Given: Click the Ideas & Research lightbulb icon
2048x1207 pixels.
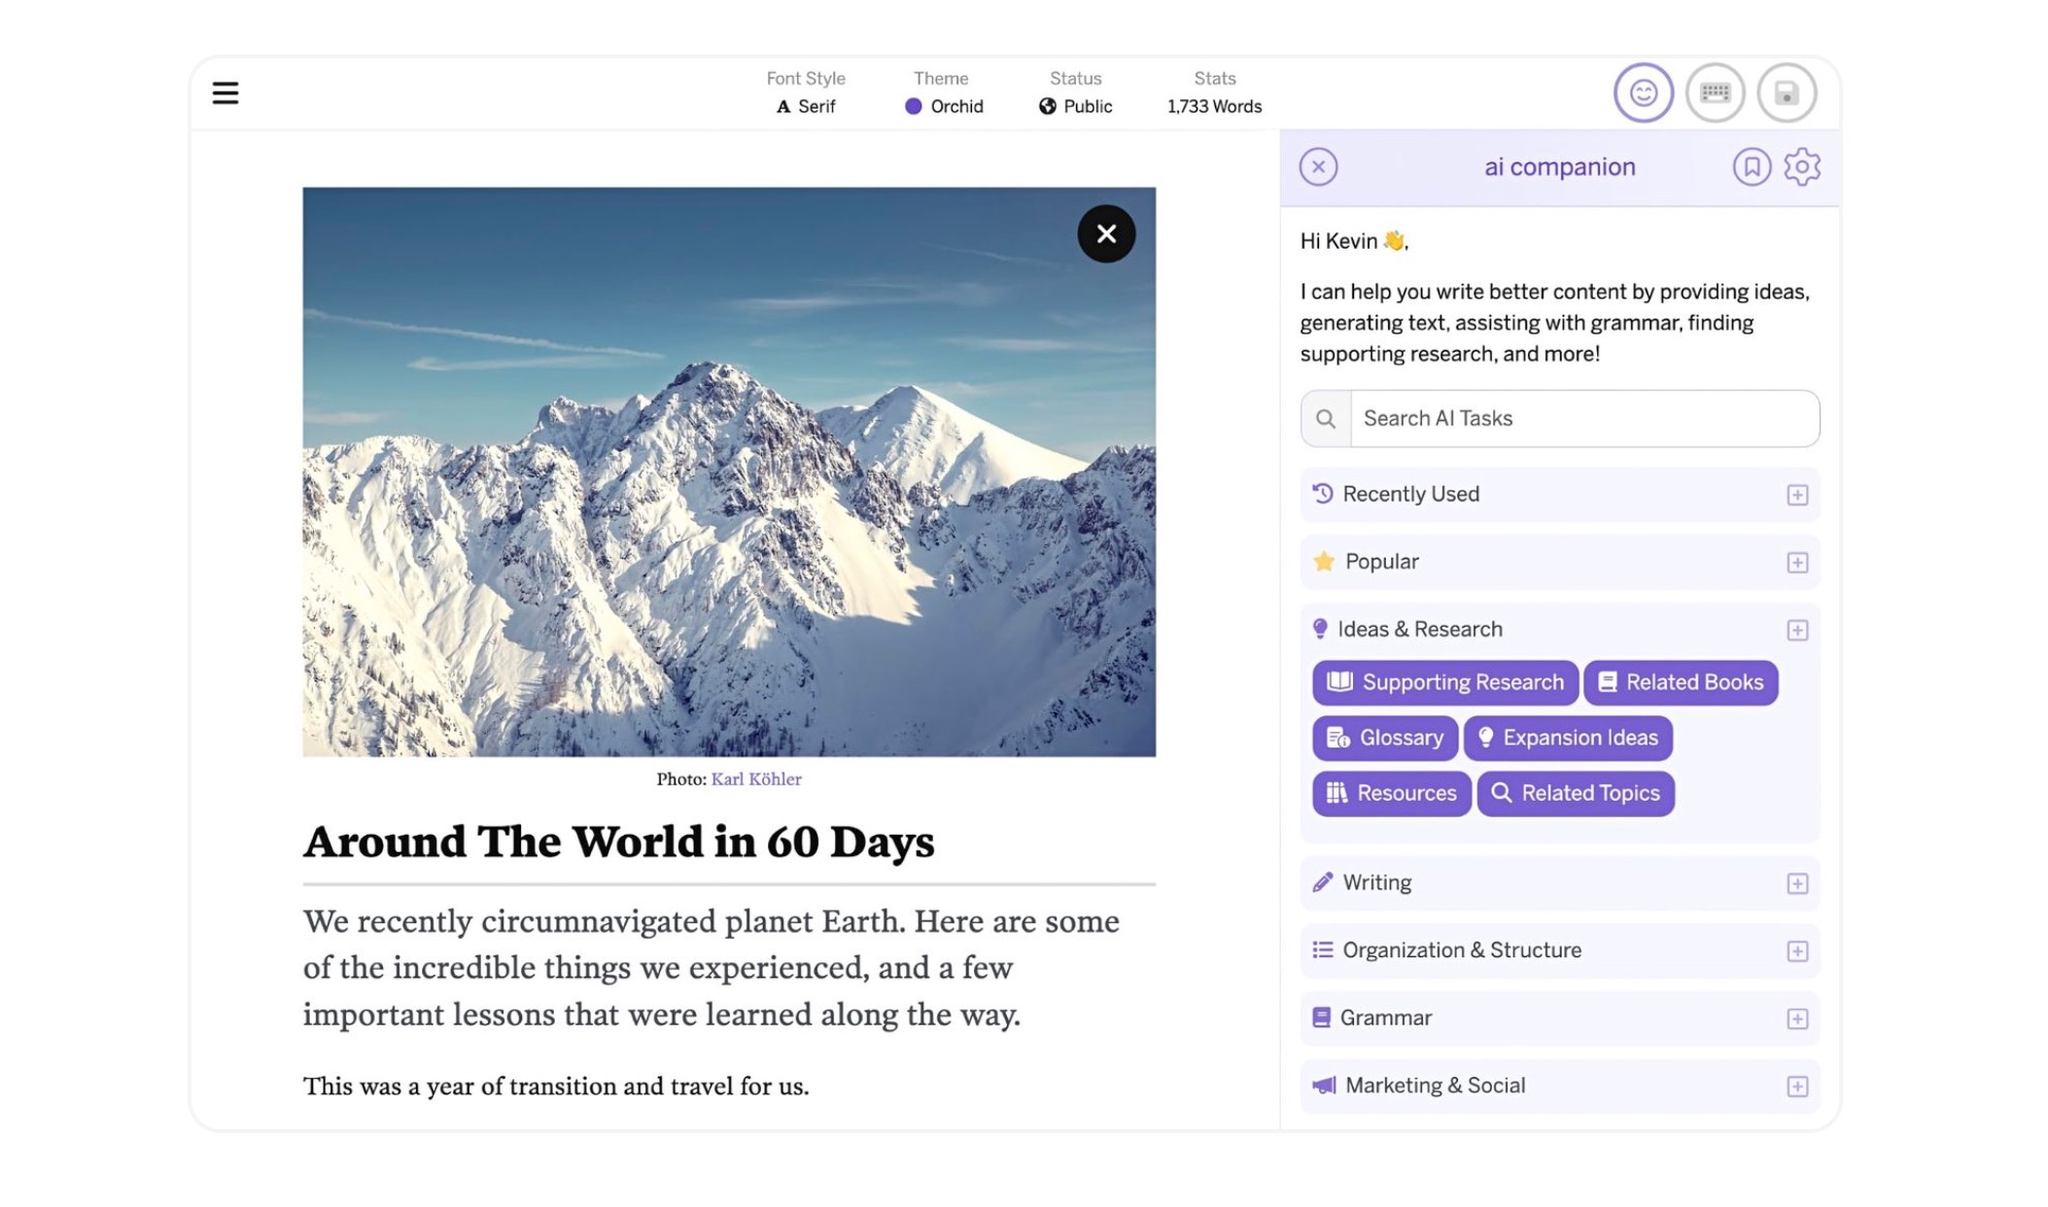Looking at the screenshot, I should coord(1320,629).
